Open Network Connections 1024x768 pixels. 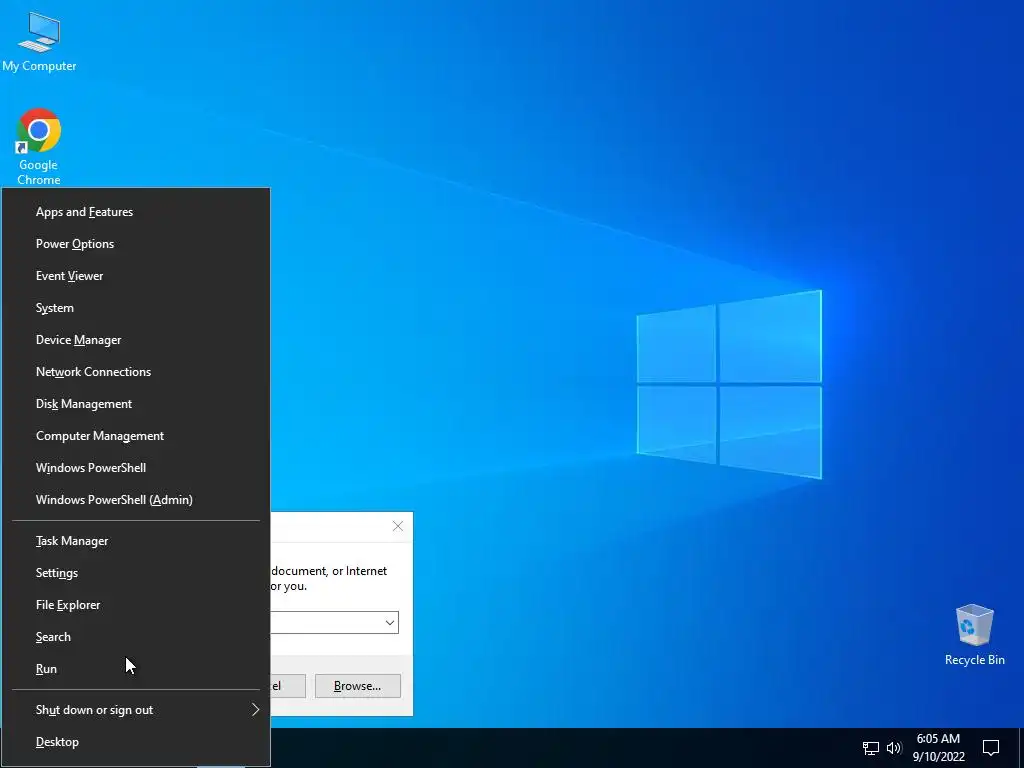pos(136,372)
